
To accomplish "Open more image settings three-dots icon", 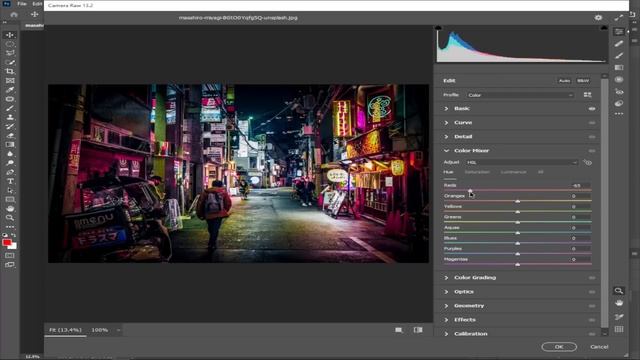I will (619, 114).
